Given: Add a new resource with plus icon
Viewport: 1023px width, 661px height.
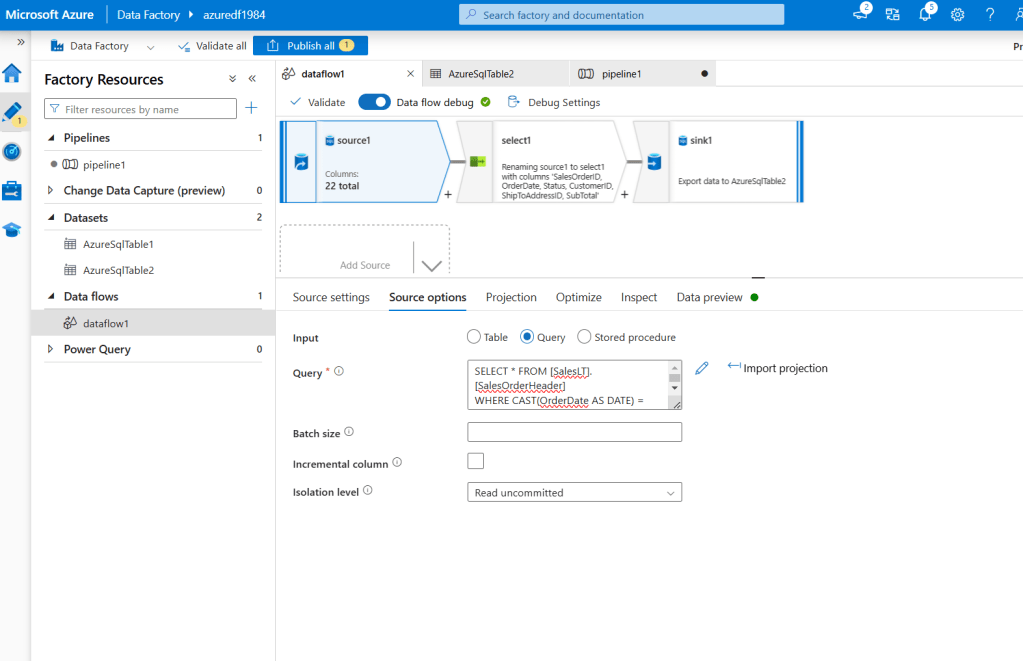Looking at the screenshot, I should (x=252, y=108).
